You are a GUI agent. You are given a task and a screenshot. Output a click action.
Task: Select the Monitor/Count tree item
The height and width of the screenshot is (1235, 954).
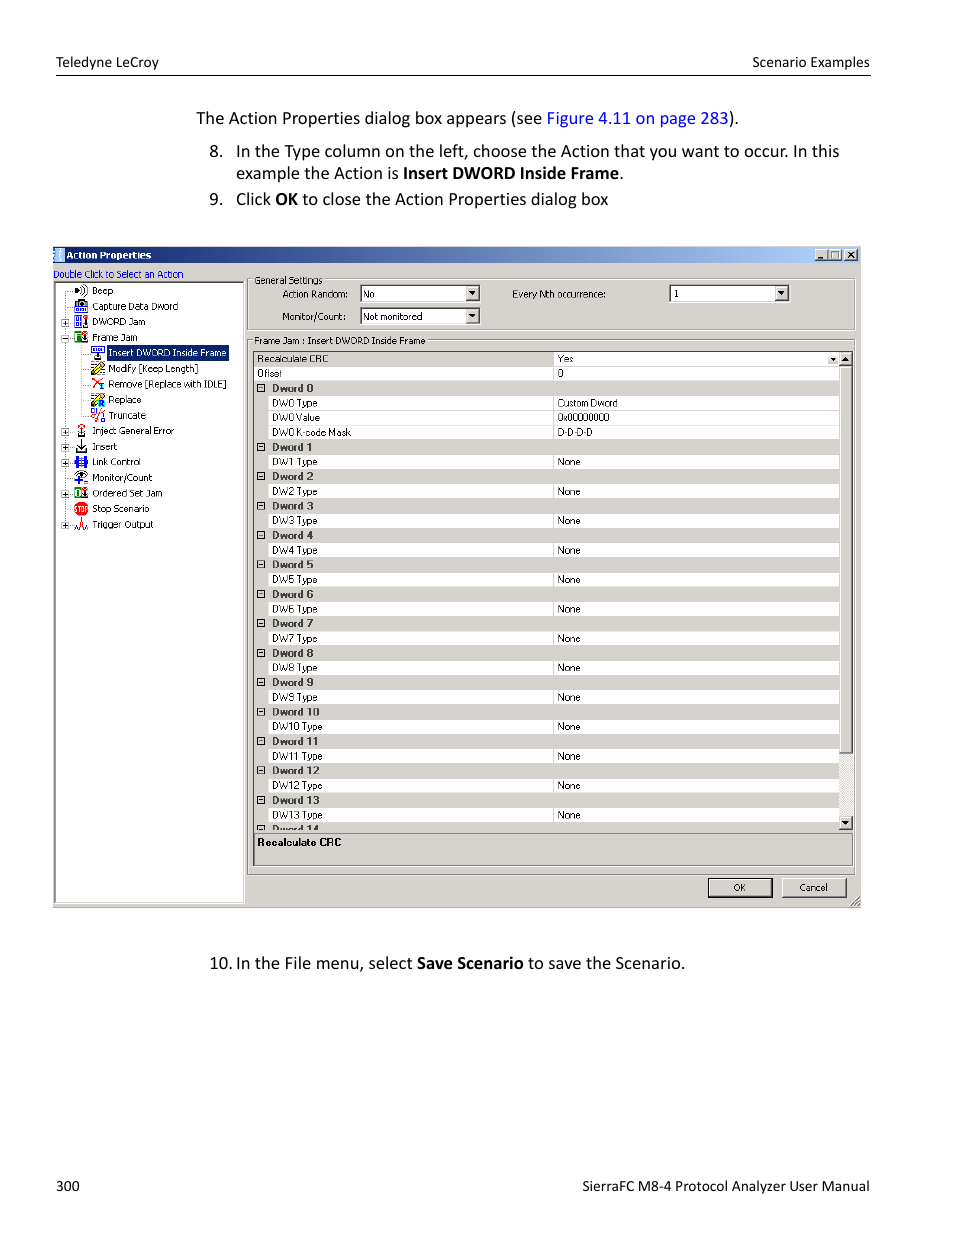click(x=122, y=478)
